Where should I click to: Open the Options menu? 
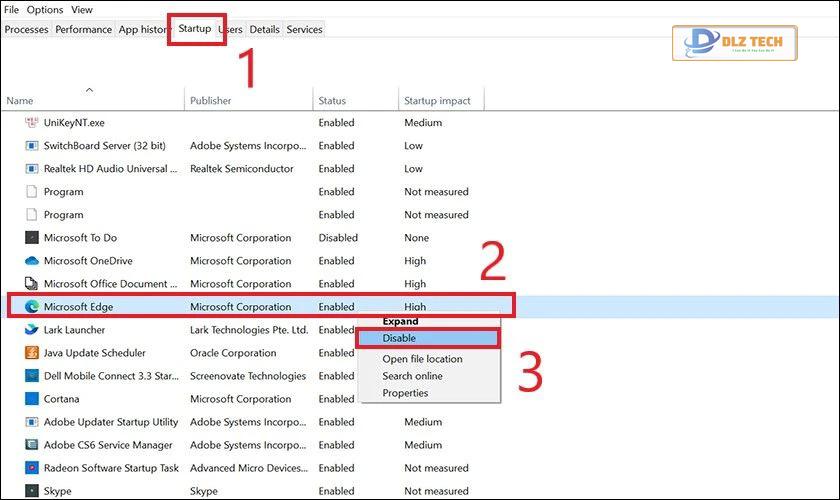pyautogui.click(x=45, y=10)
